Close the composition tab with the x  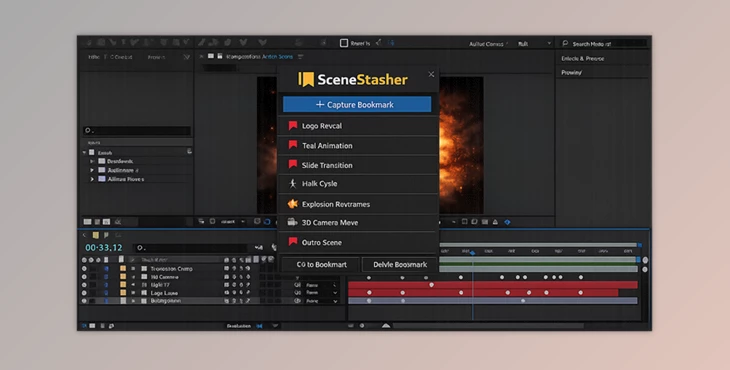pyautogui.click(x=201, y=56)
